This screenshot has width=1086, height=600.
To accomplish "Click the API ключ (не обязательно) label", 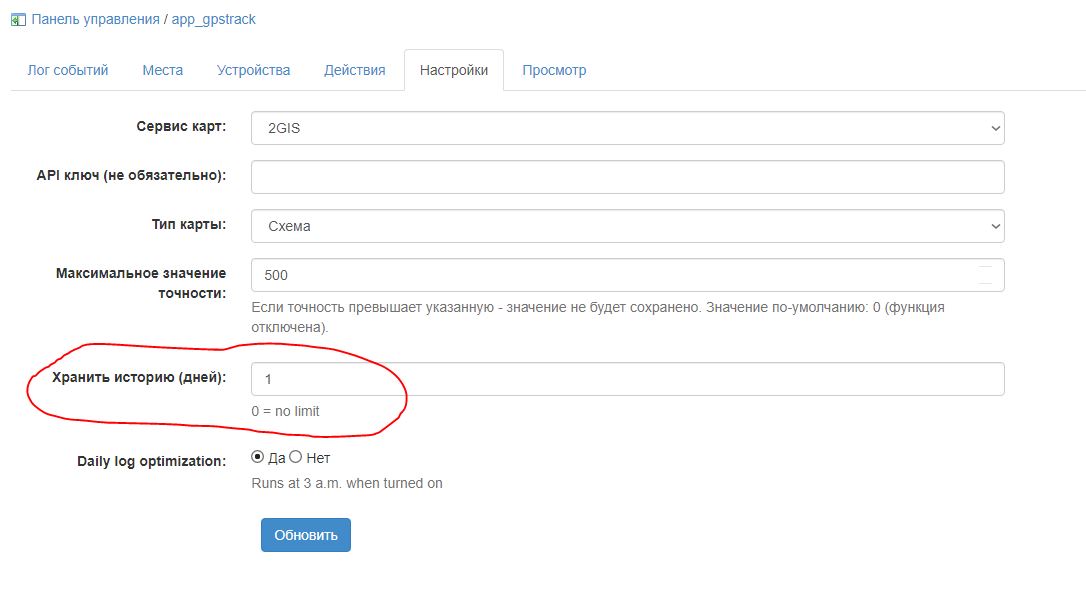I will 131,176.
